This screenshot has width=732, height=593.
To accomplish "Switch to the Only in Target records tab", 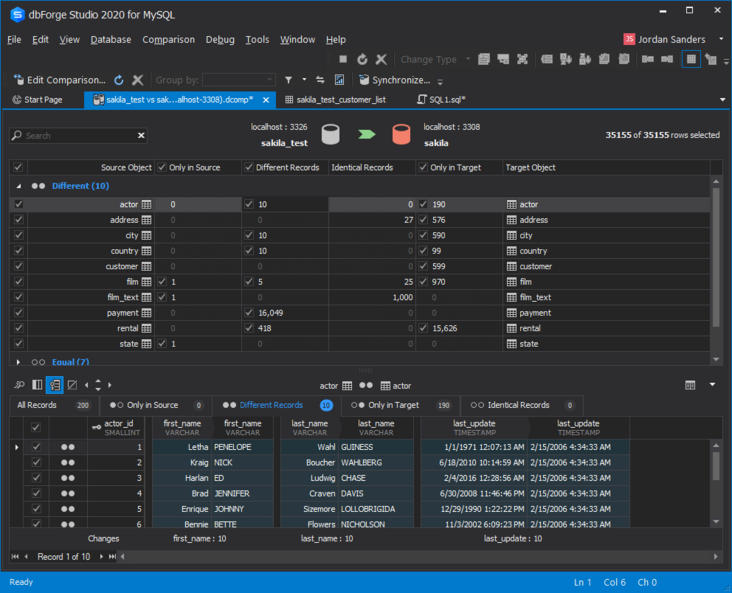I will 393,405.
